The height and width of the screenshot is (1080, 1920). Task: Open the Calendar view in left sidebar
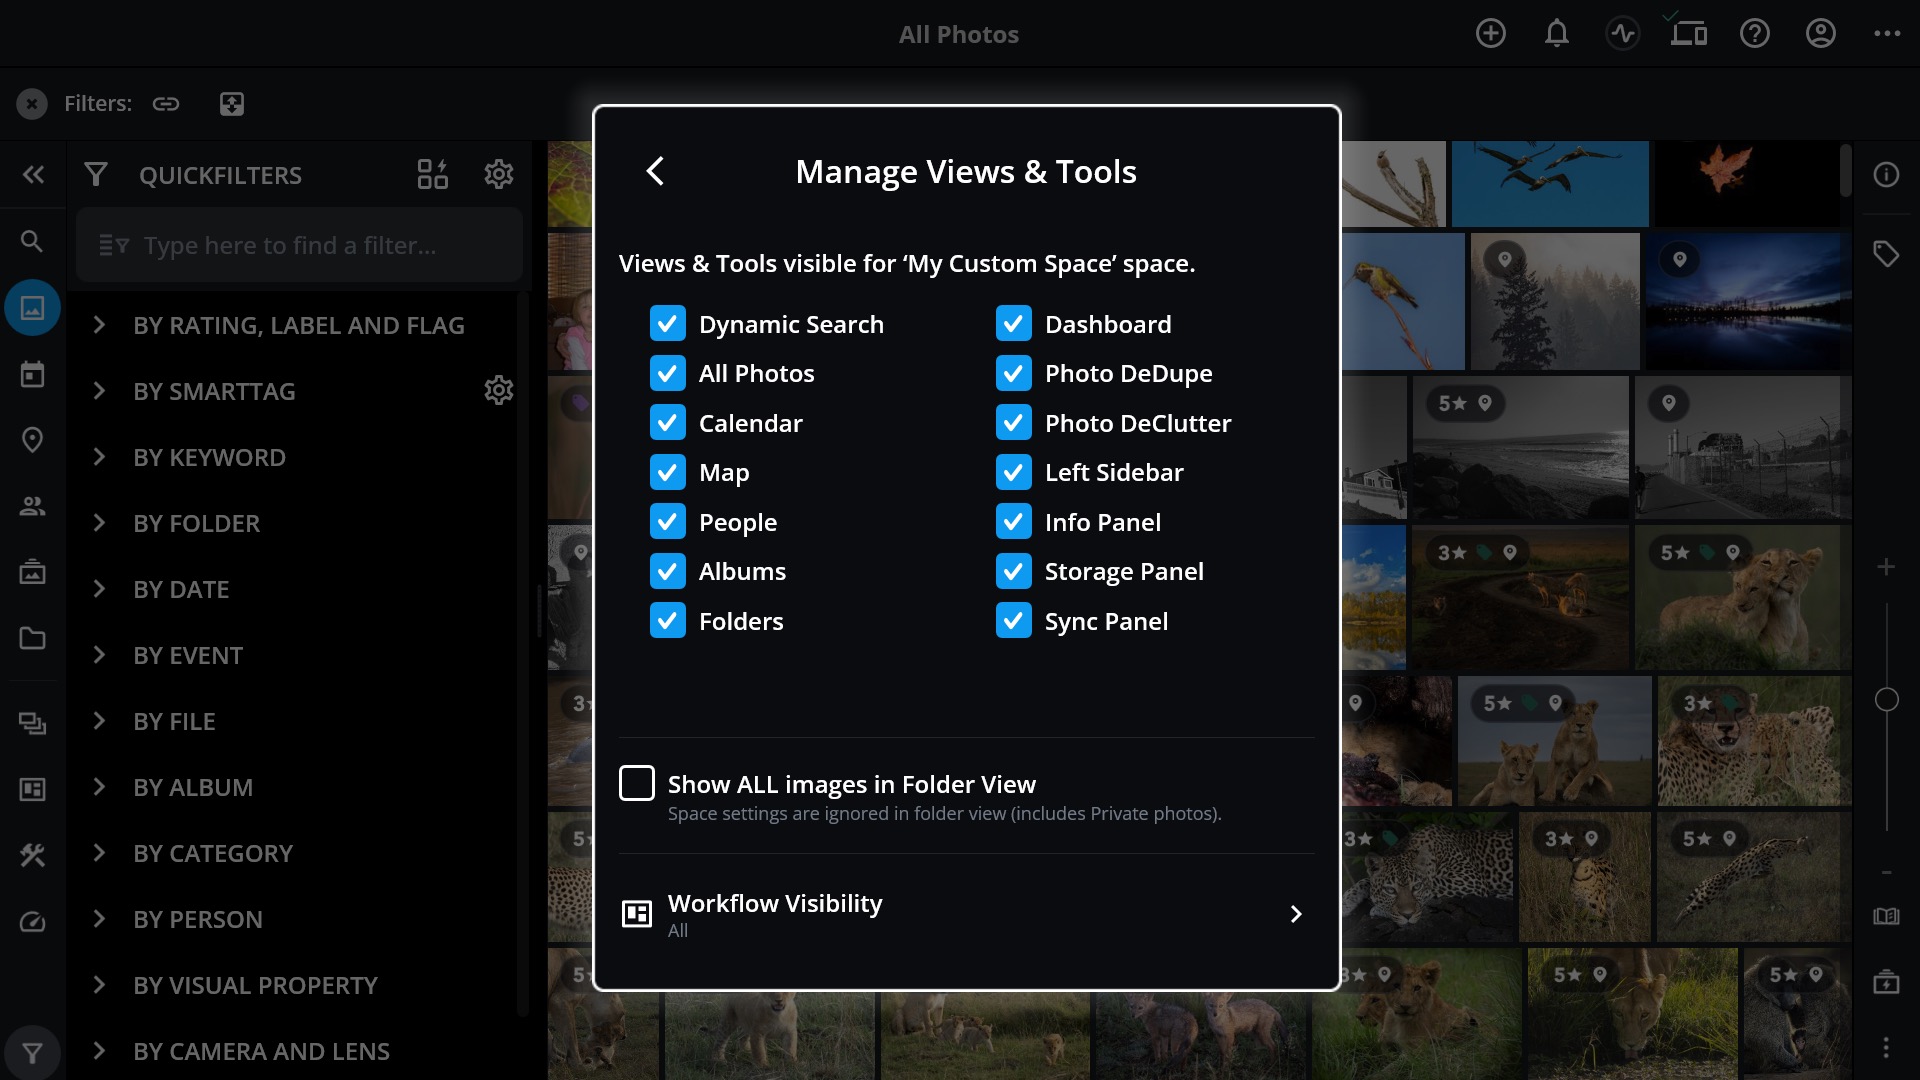[x=32, y=374]
